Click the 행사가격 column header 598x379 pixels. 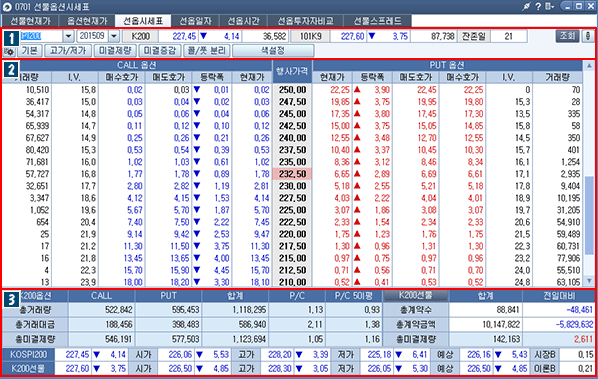pos(292,71)
